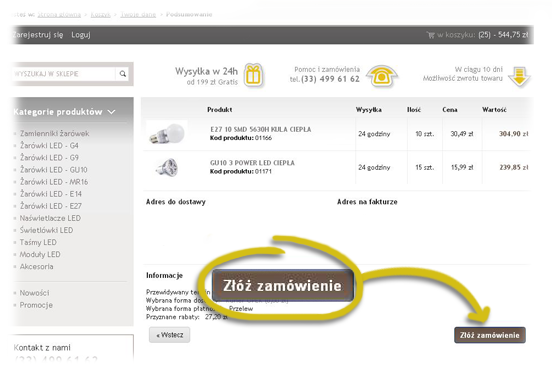The image size is (552, 377).
Task: Click product name GU10 3 POWER LED CIEPŁA
Action: point(252,163)
